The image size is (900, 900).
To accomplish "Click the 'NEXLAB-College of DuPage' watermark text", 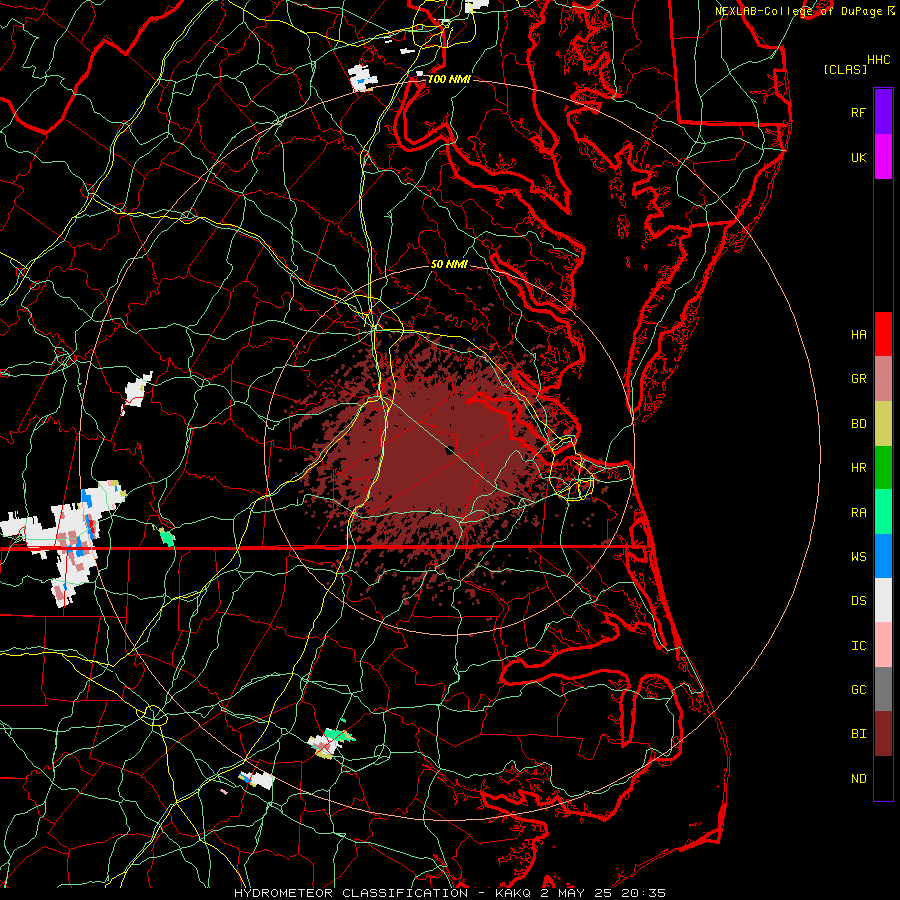I will 798,11.
